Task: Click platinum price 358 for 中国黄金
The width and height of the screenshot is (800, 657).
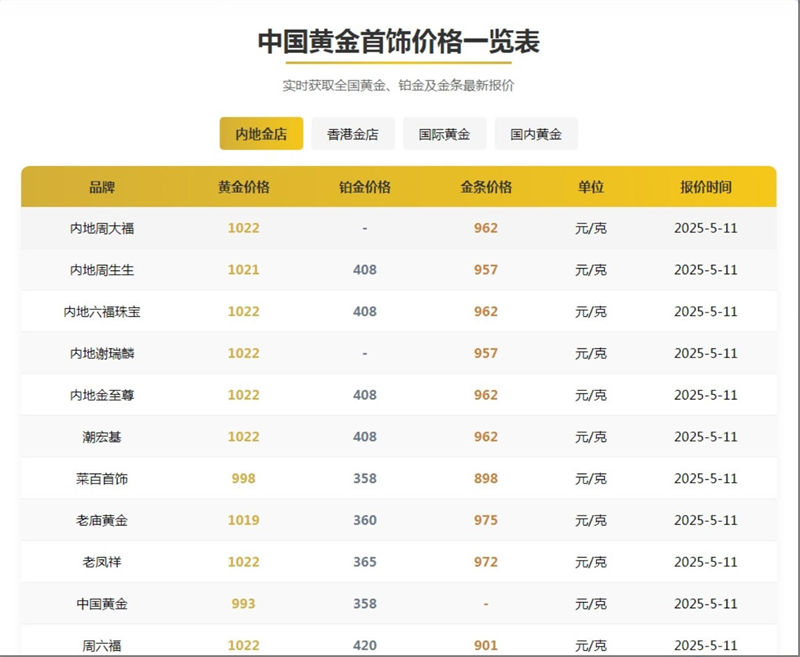Action: coord(365,604)
